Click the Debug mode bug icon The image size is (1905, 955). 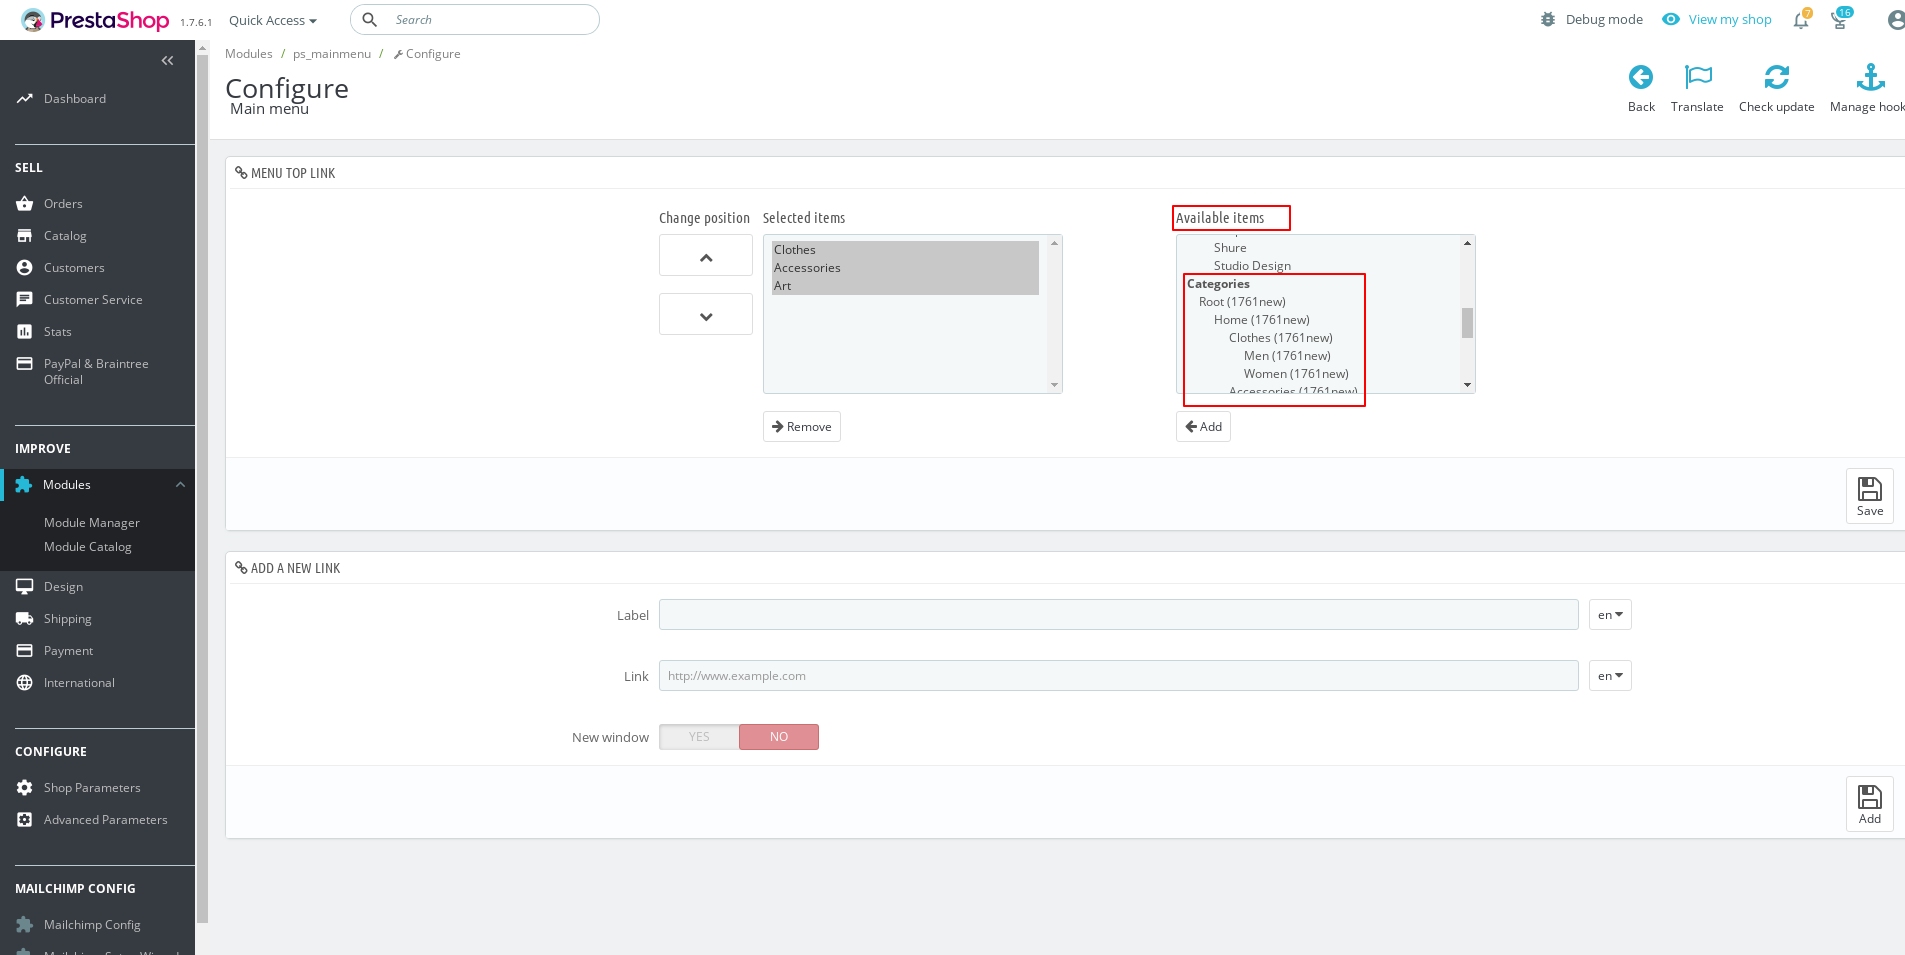(1547, 19)
